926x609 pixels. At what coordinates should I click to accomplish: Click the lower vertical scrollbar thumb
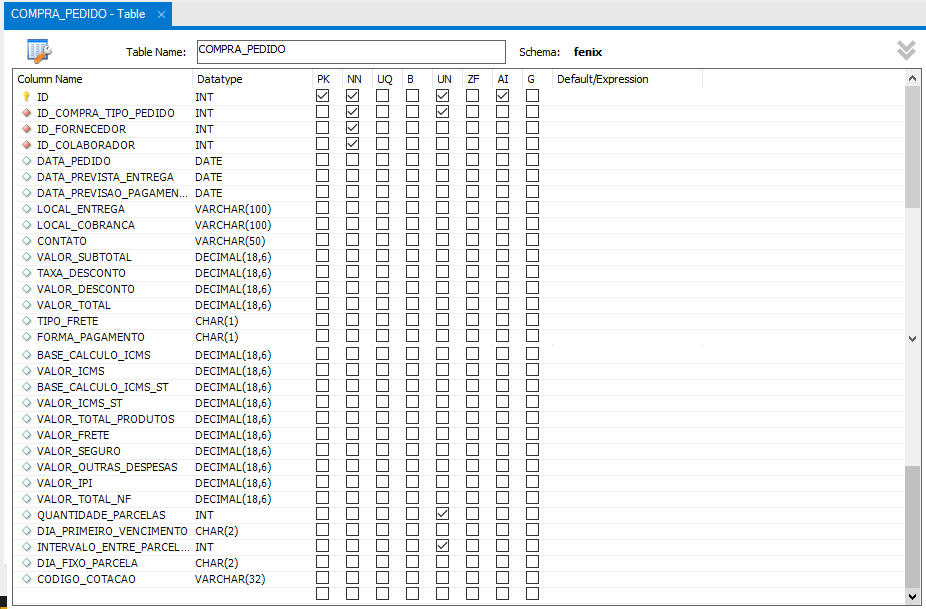[912, 527]
